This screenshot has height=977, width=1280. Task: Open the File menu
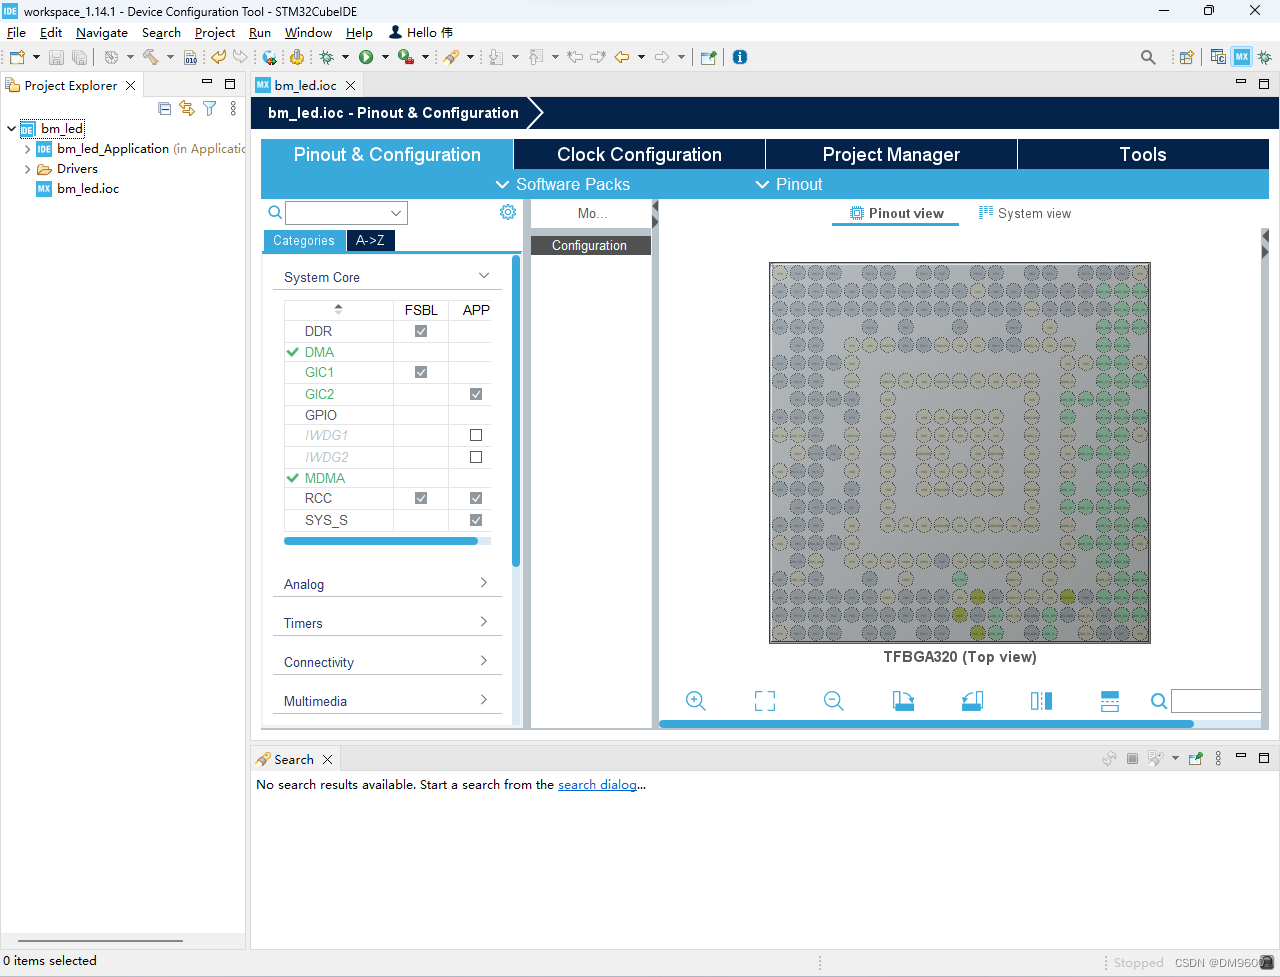16,33
